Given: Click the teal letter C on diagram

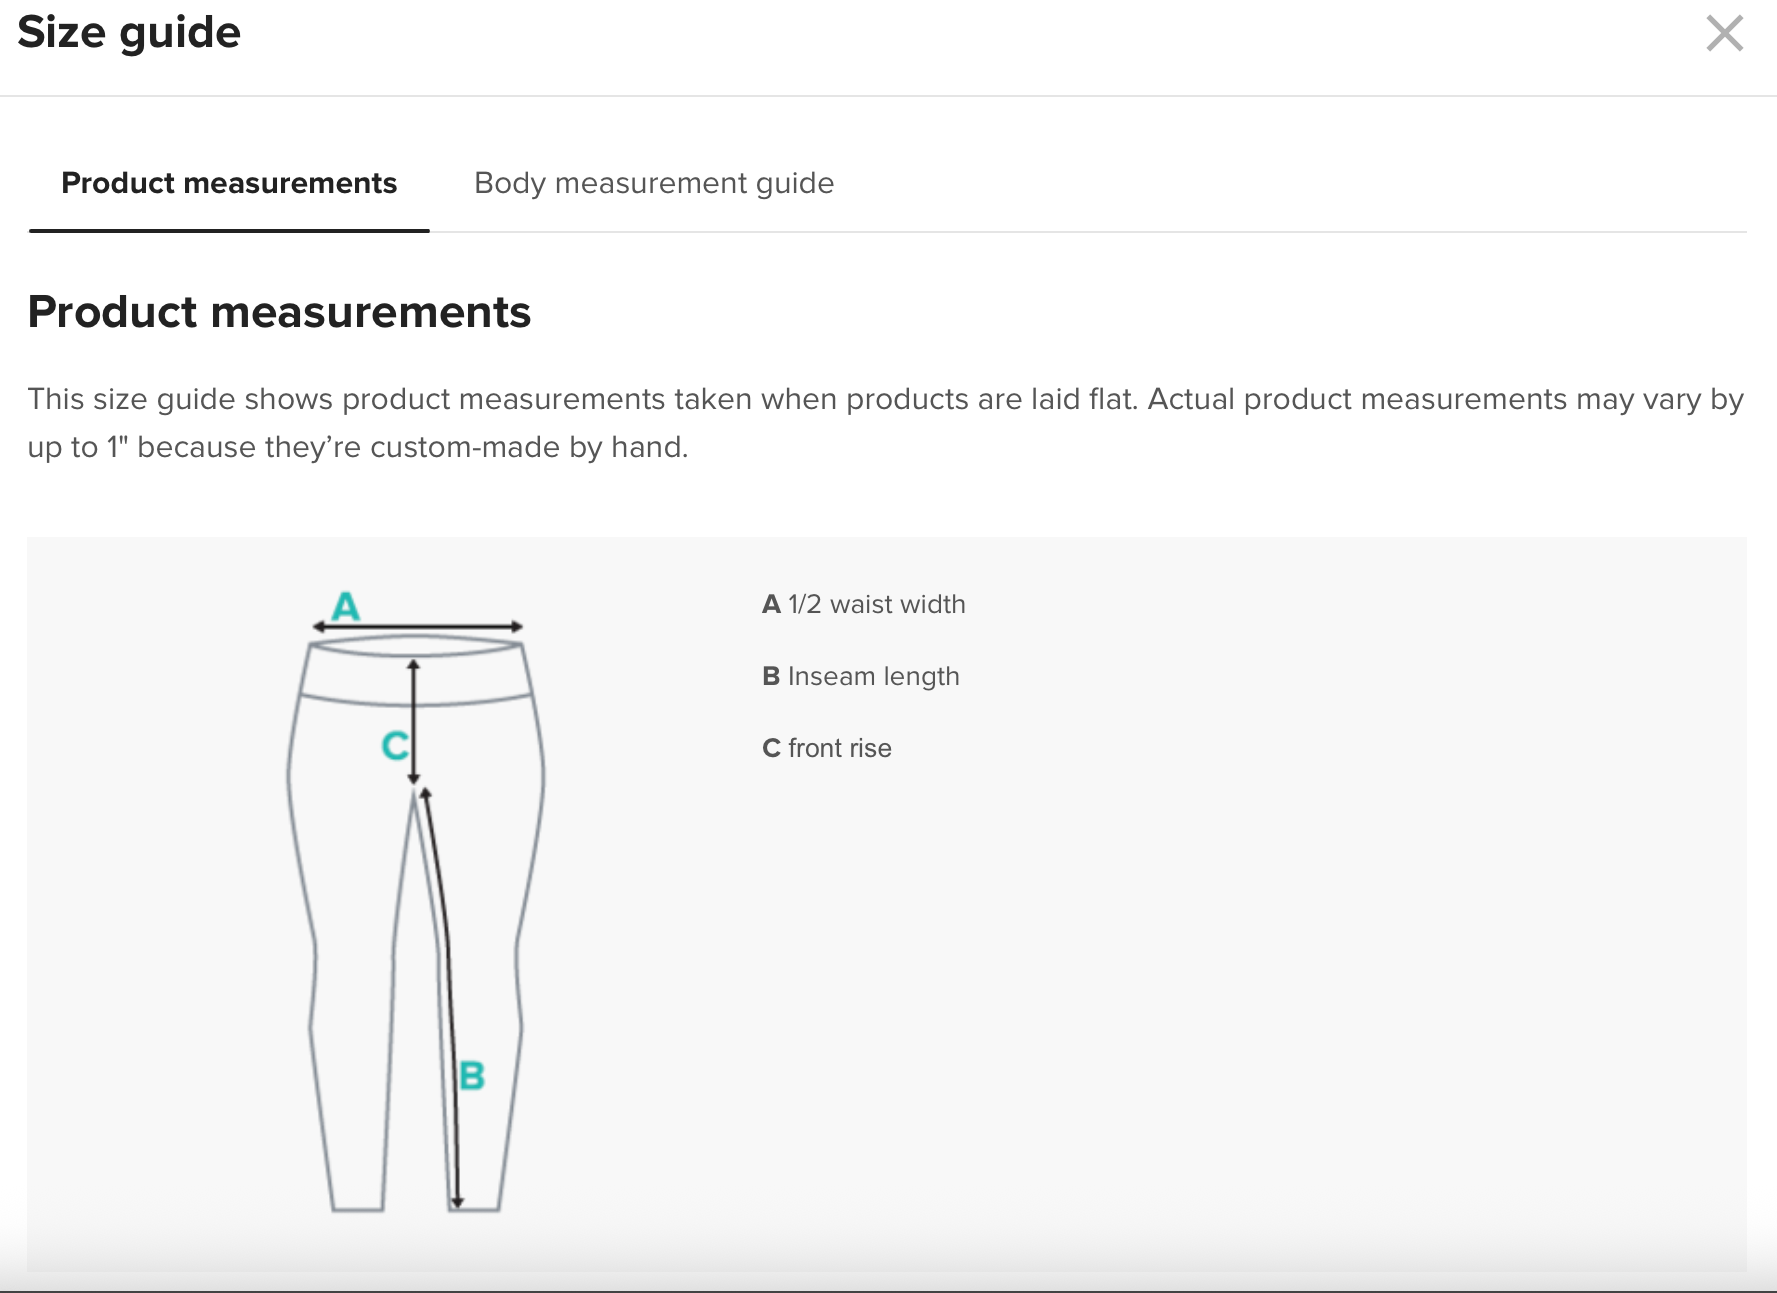Looking at the screenshot, I should click(395, 745).
